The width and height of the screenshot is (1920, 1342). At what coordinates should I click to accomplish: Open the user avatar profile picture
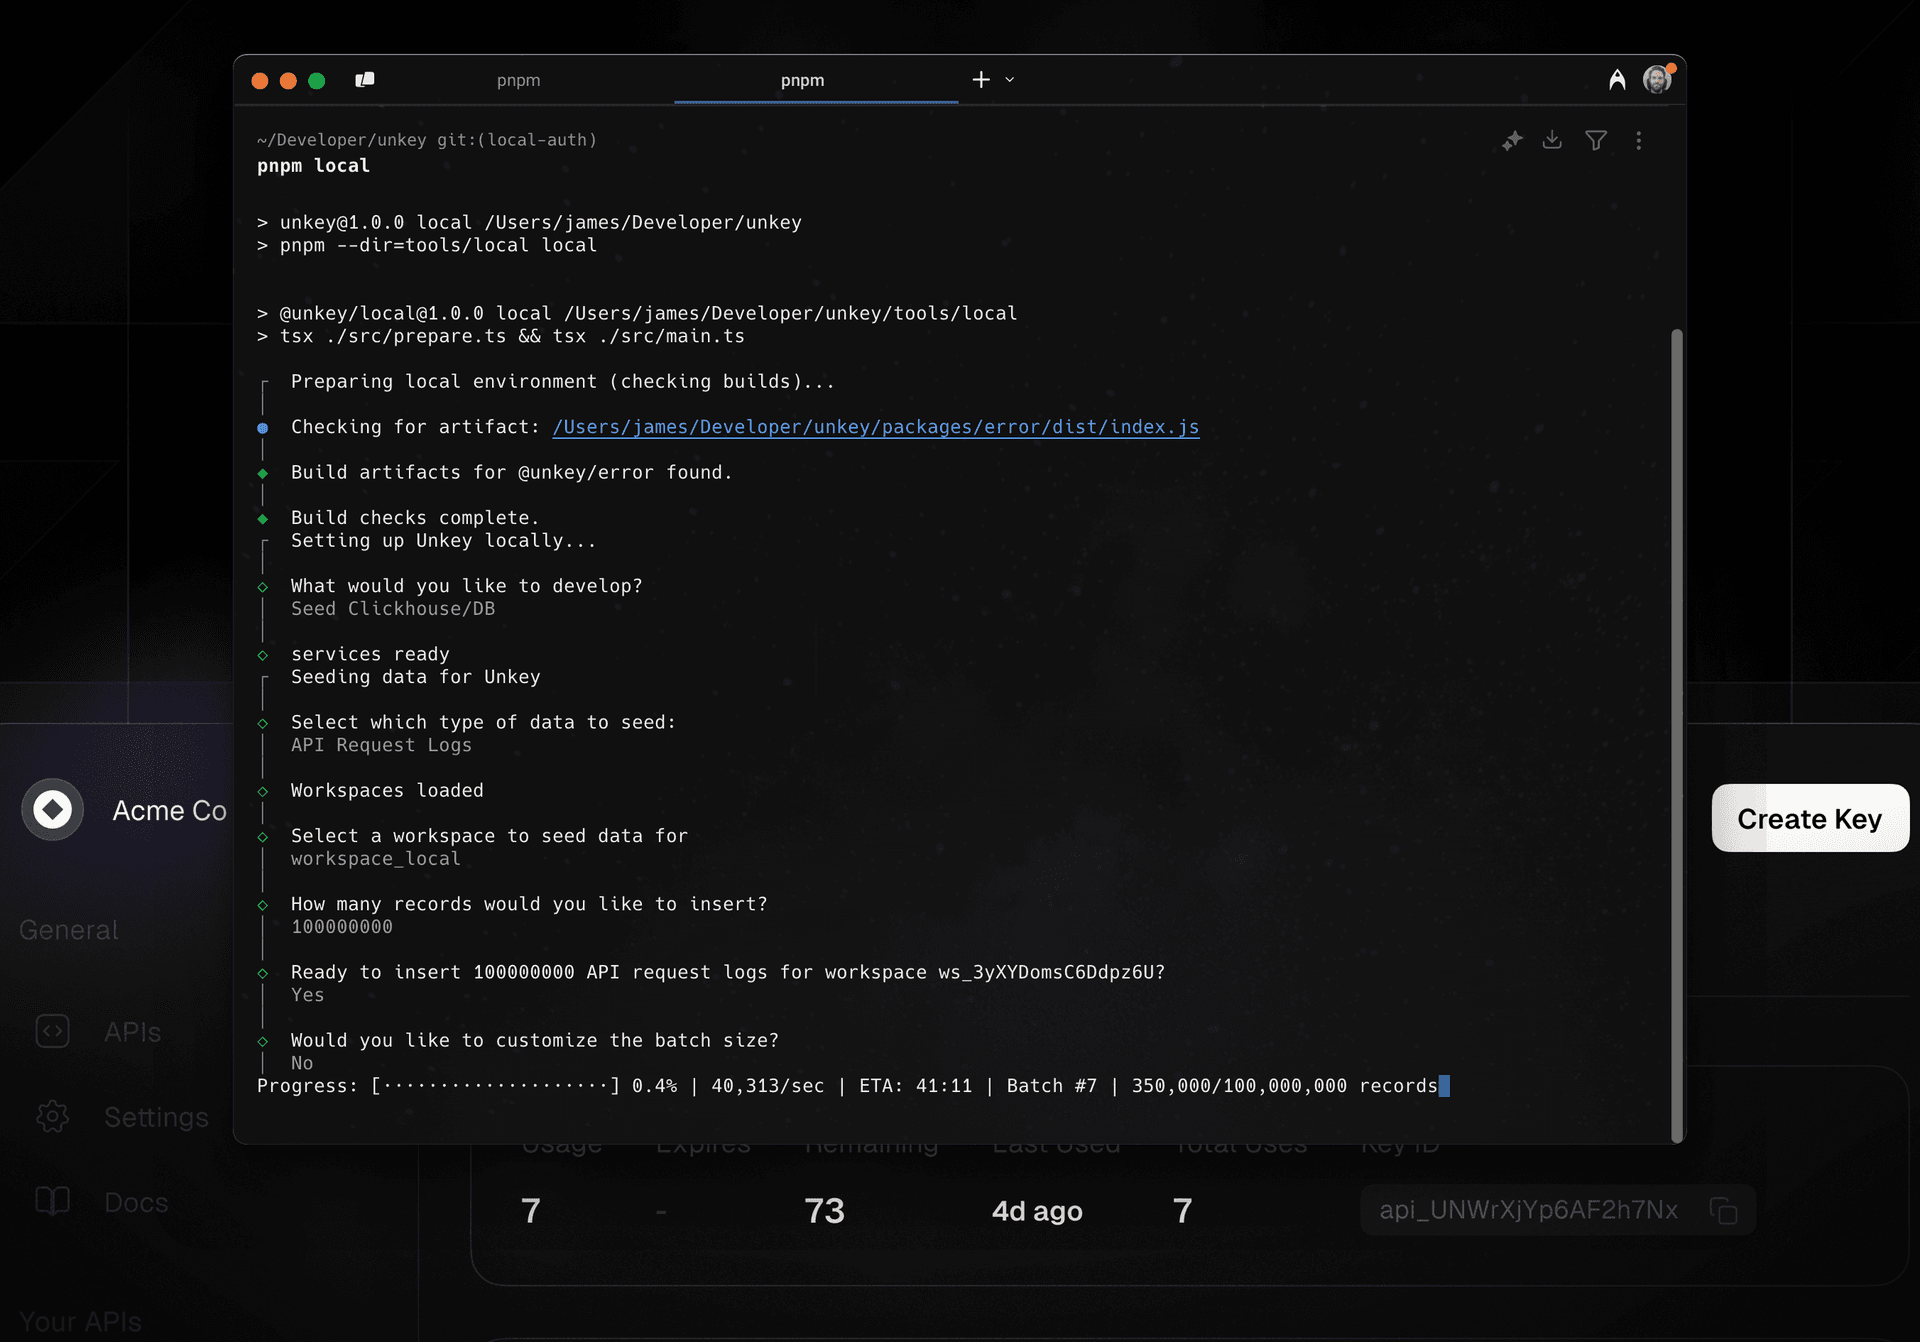pyautogui.click(x=1659, y=79)
